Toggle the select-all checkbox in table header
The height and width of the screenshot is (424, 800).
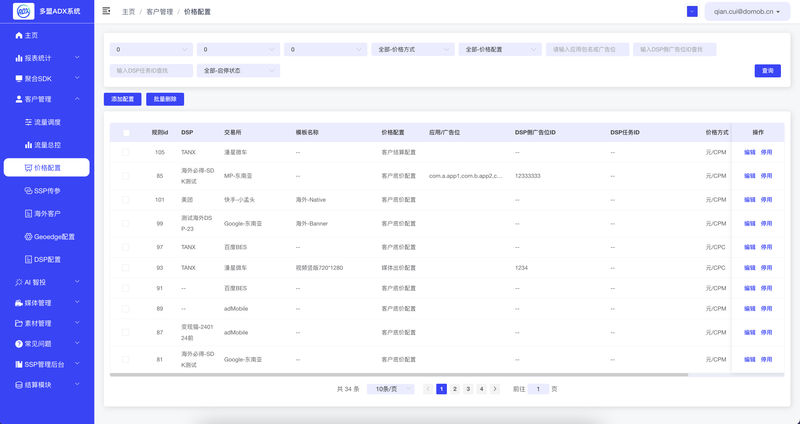(x=126, y=132)
